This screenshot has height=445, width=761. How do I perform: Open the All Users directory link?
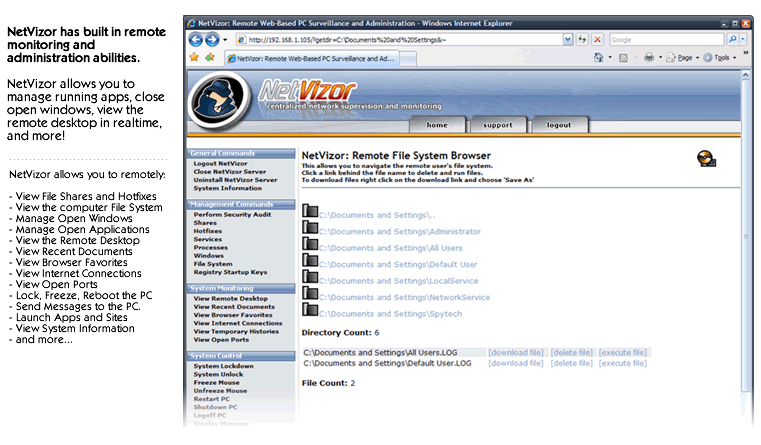click(391, 246)
